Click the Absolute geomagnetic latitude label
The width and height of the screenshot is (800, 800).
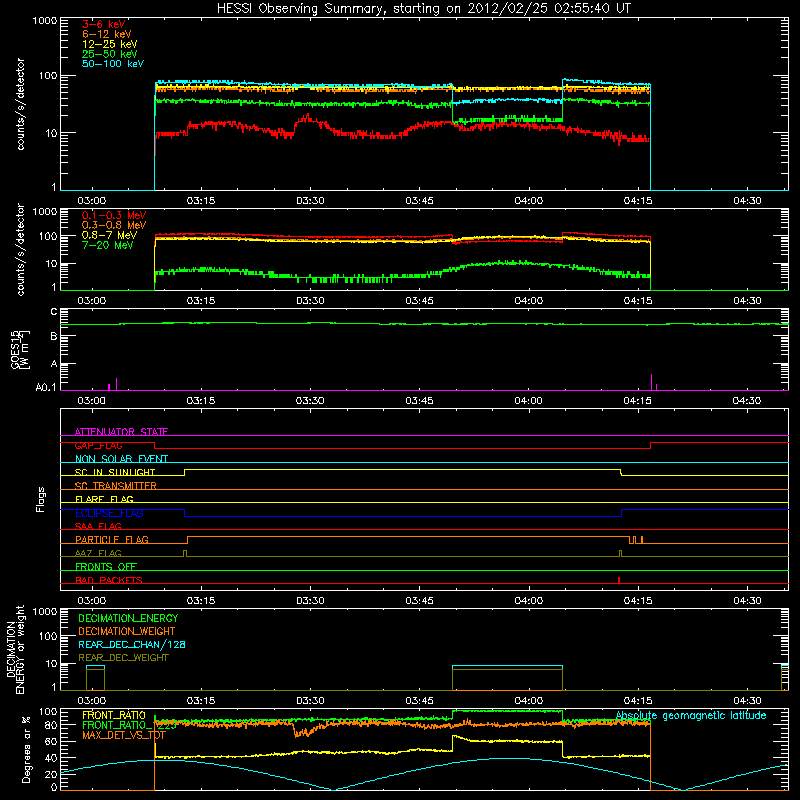(x=691, y=715)
